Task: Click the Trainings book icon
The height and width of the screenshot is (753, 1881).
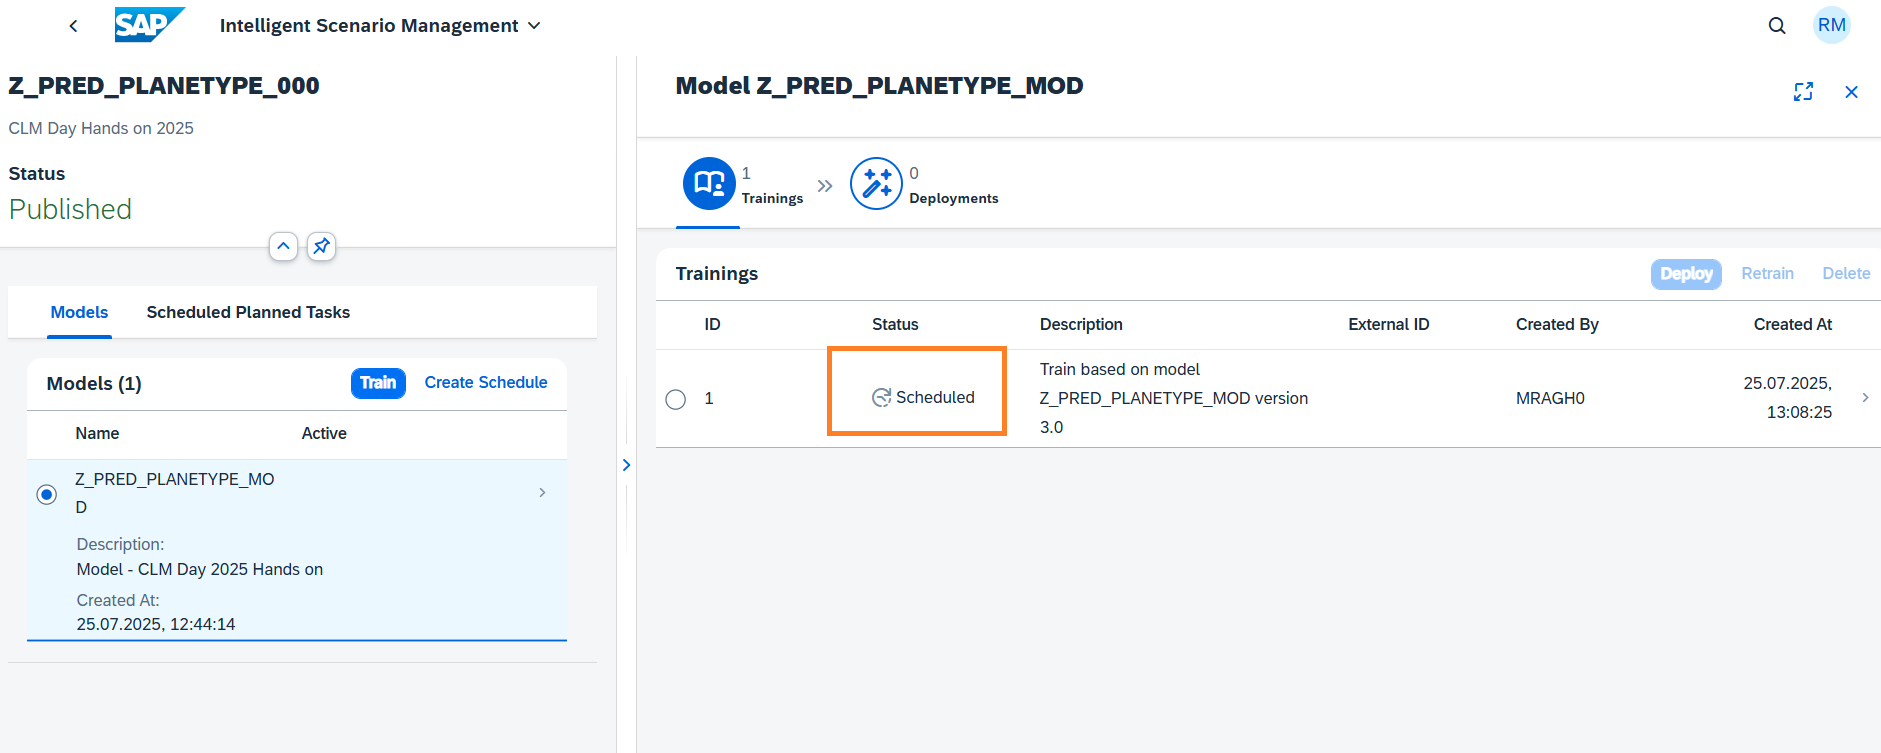Action: (x=709, y=184)
